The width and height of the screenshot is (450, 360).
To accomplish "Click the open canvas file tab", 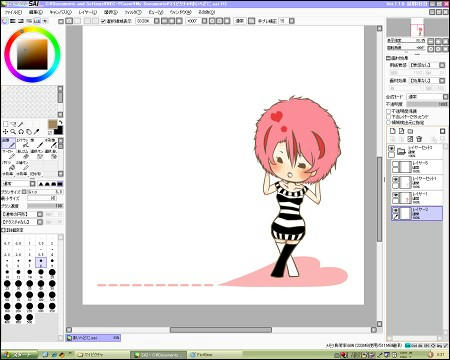I will coord(93,338).
